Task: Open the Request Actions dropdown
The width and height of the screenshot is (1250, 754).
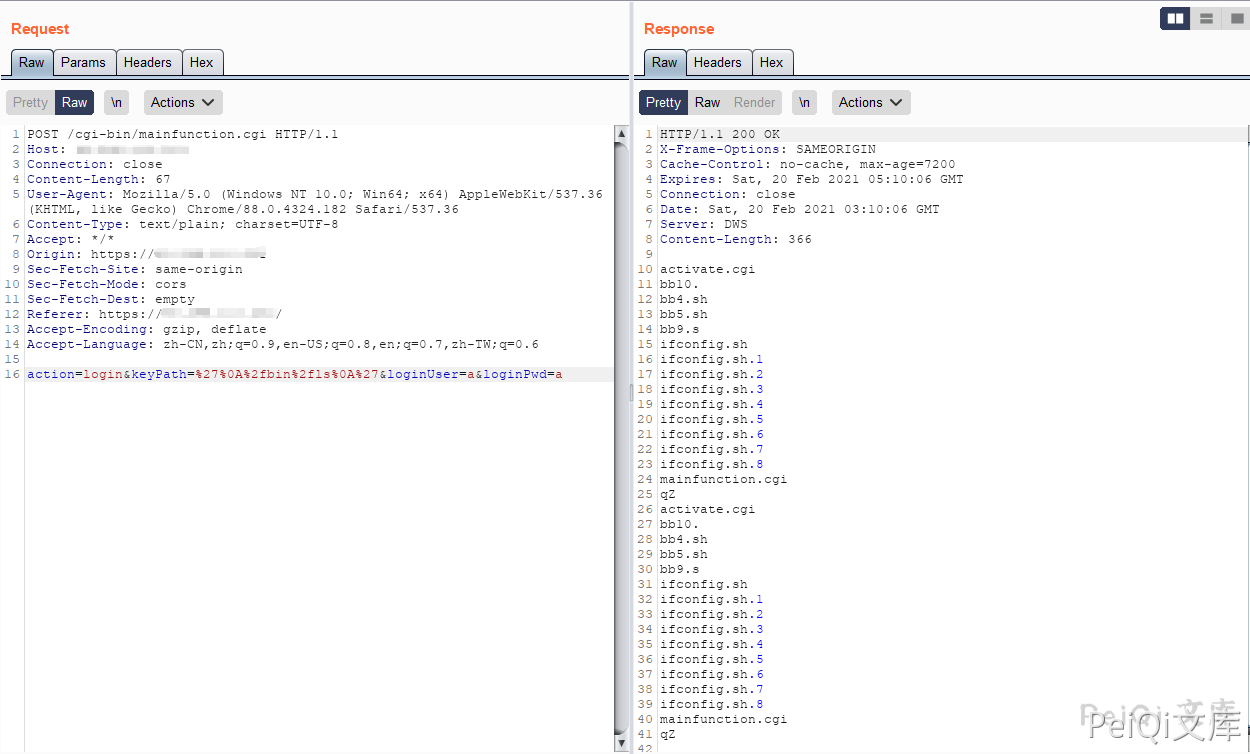Action: point(183,102)
